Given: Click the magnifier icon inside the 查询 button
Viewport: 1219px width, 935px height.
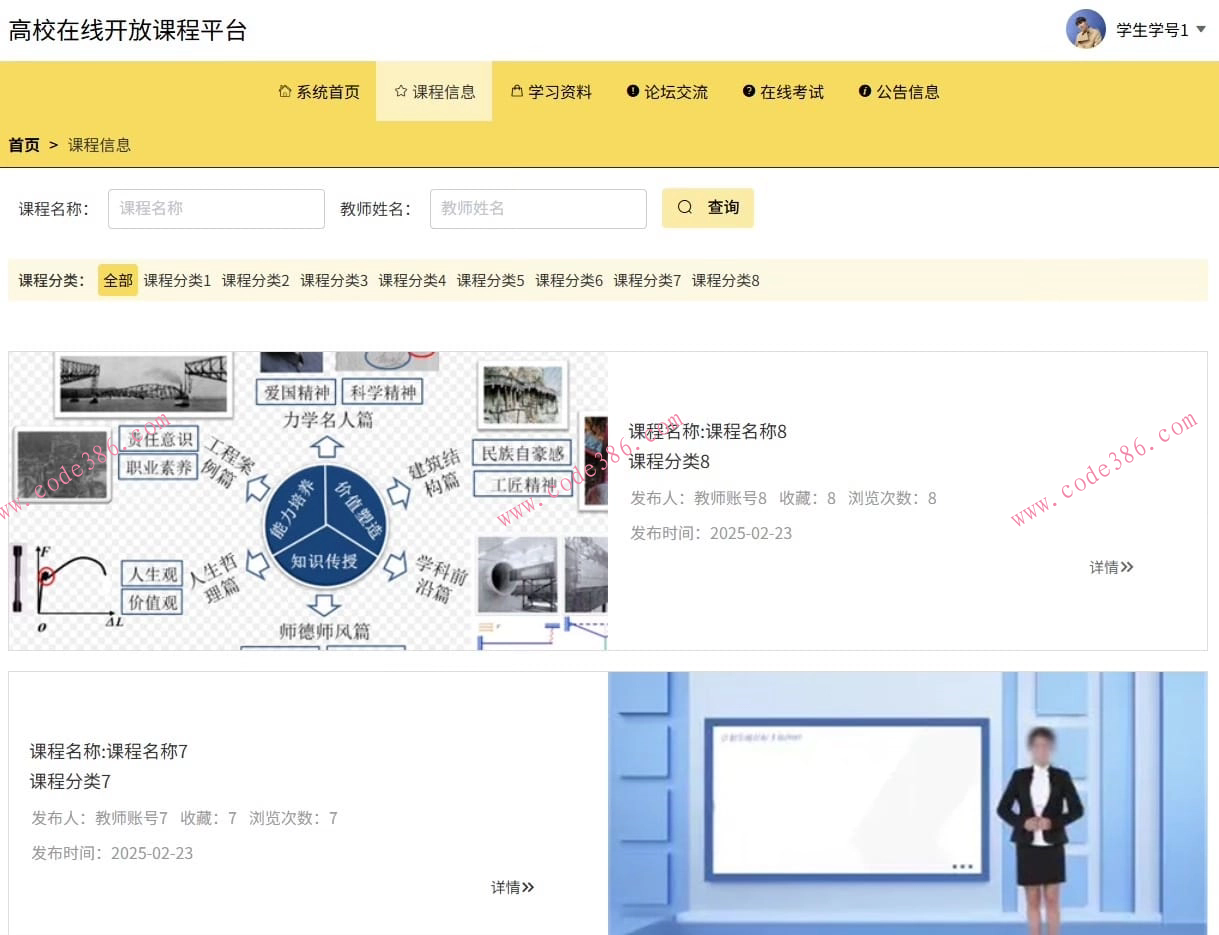Looking at the screenshot, I should [x=684, y=207].
